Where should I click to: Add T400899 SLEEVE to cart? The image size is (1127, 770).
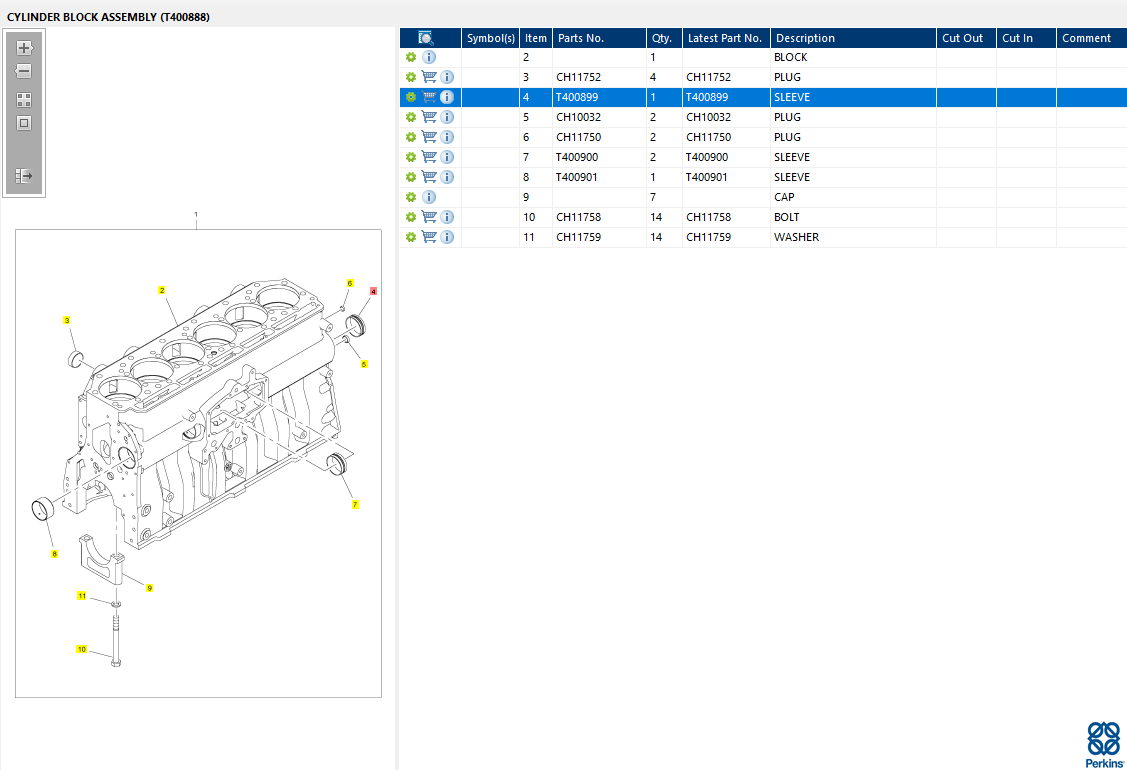[429, 97]
